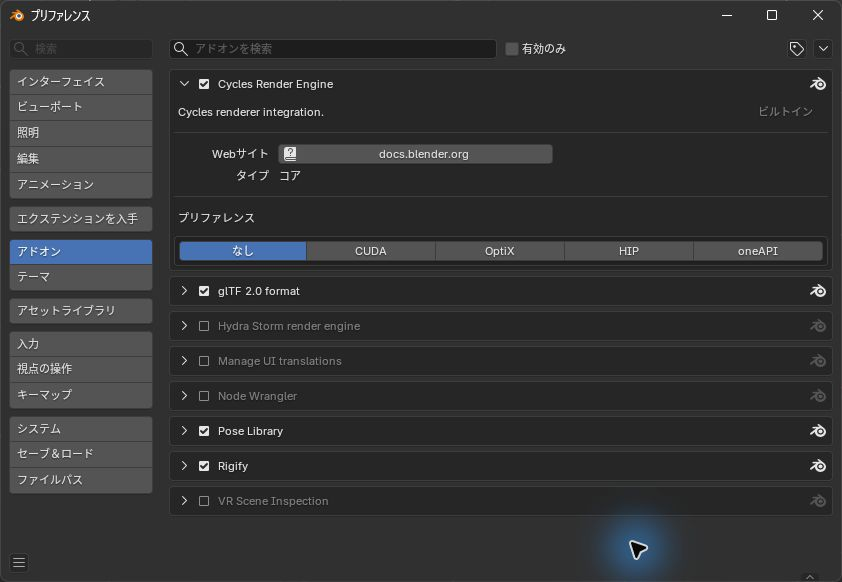Screen dimensions: 842x582
Task: Click the magnifier icon in add-on search
Action: pos(181,49)
